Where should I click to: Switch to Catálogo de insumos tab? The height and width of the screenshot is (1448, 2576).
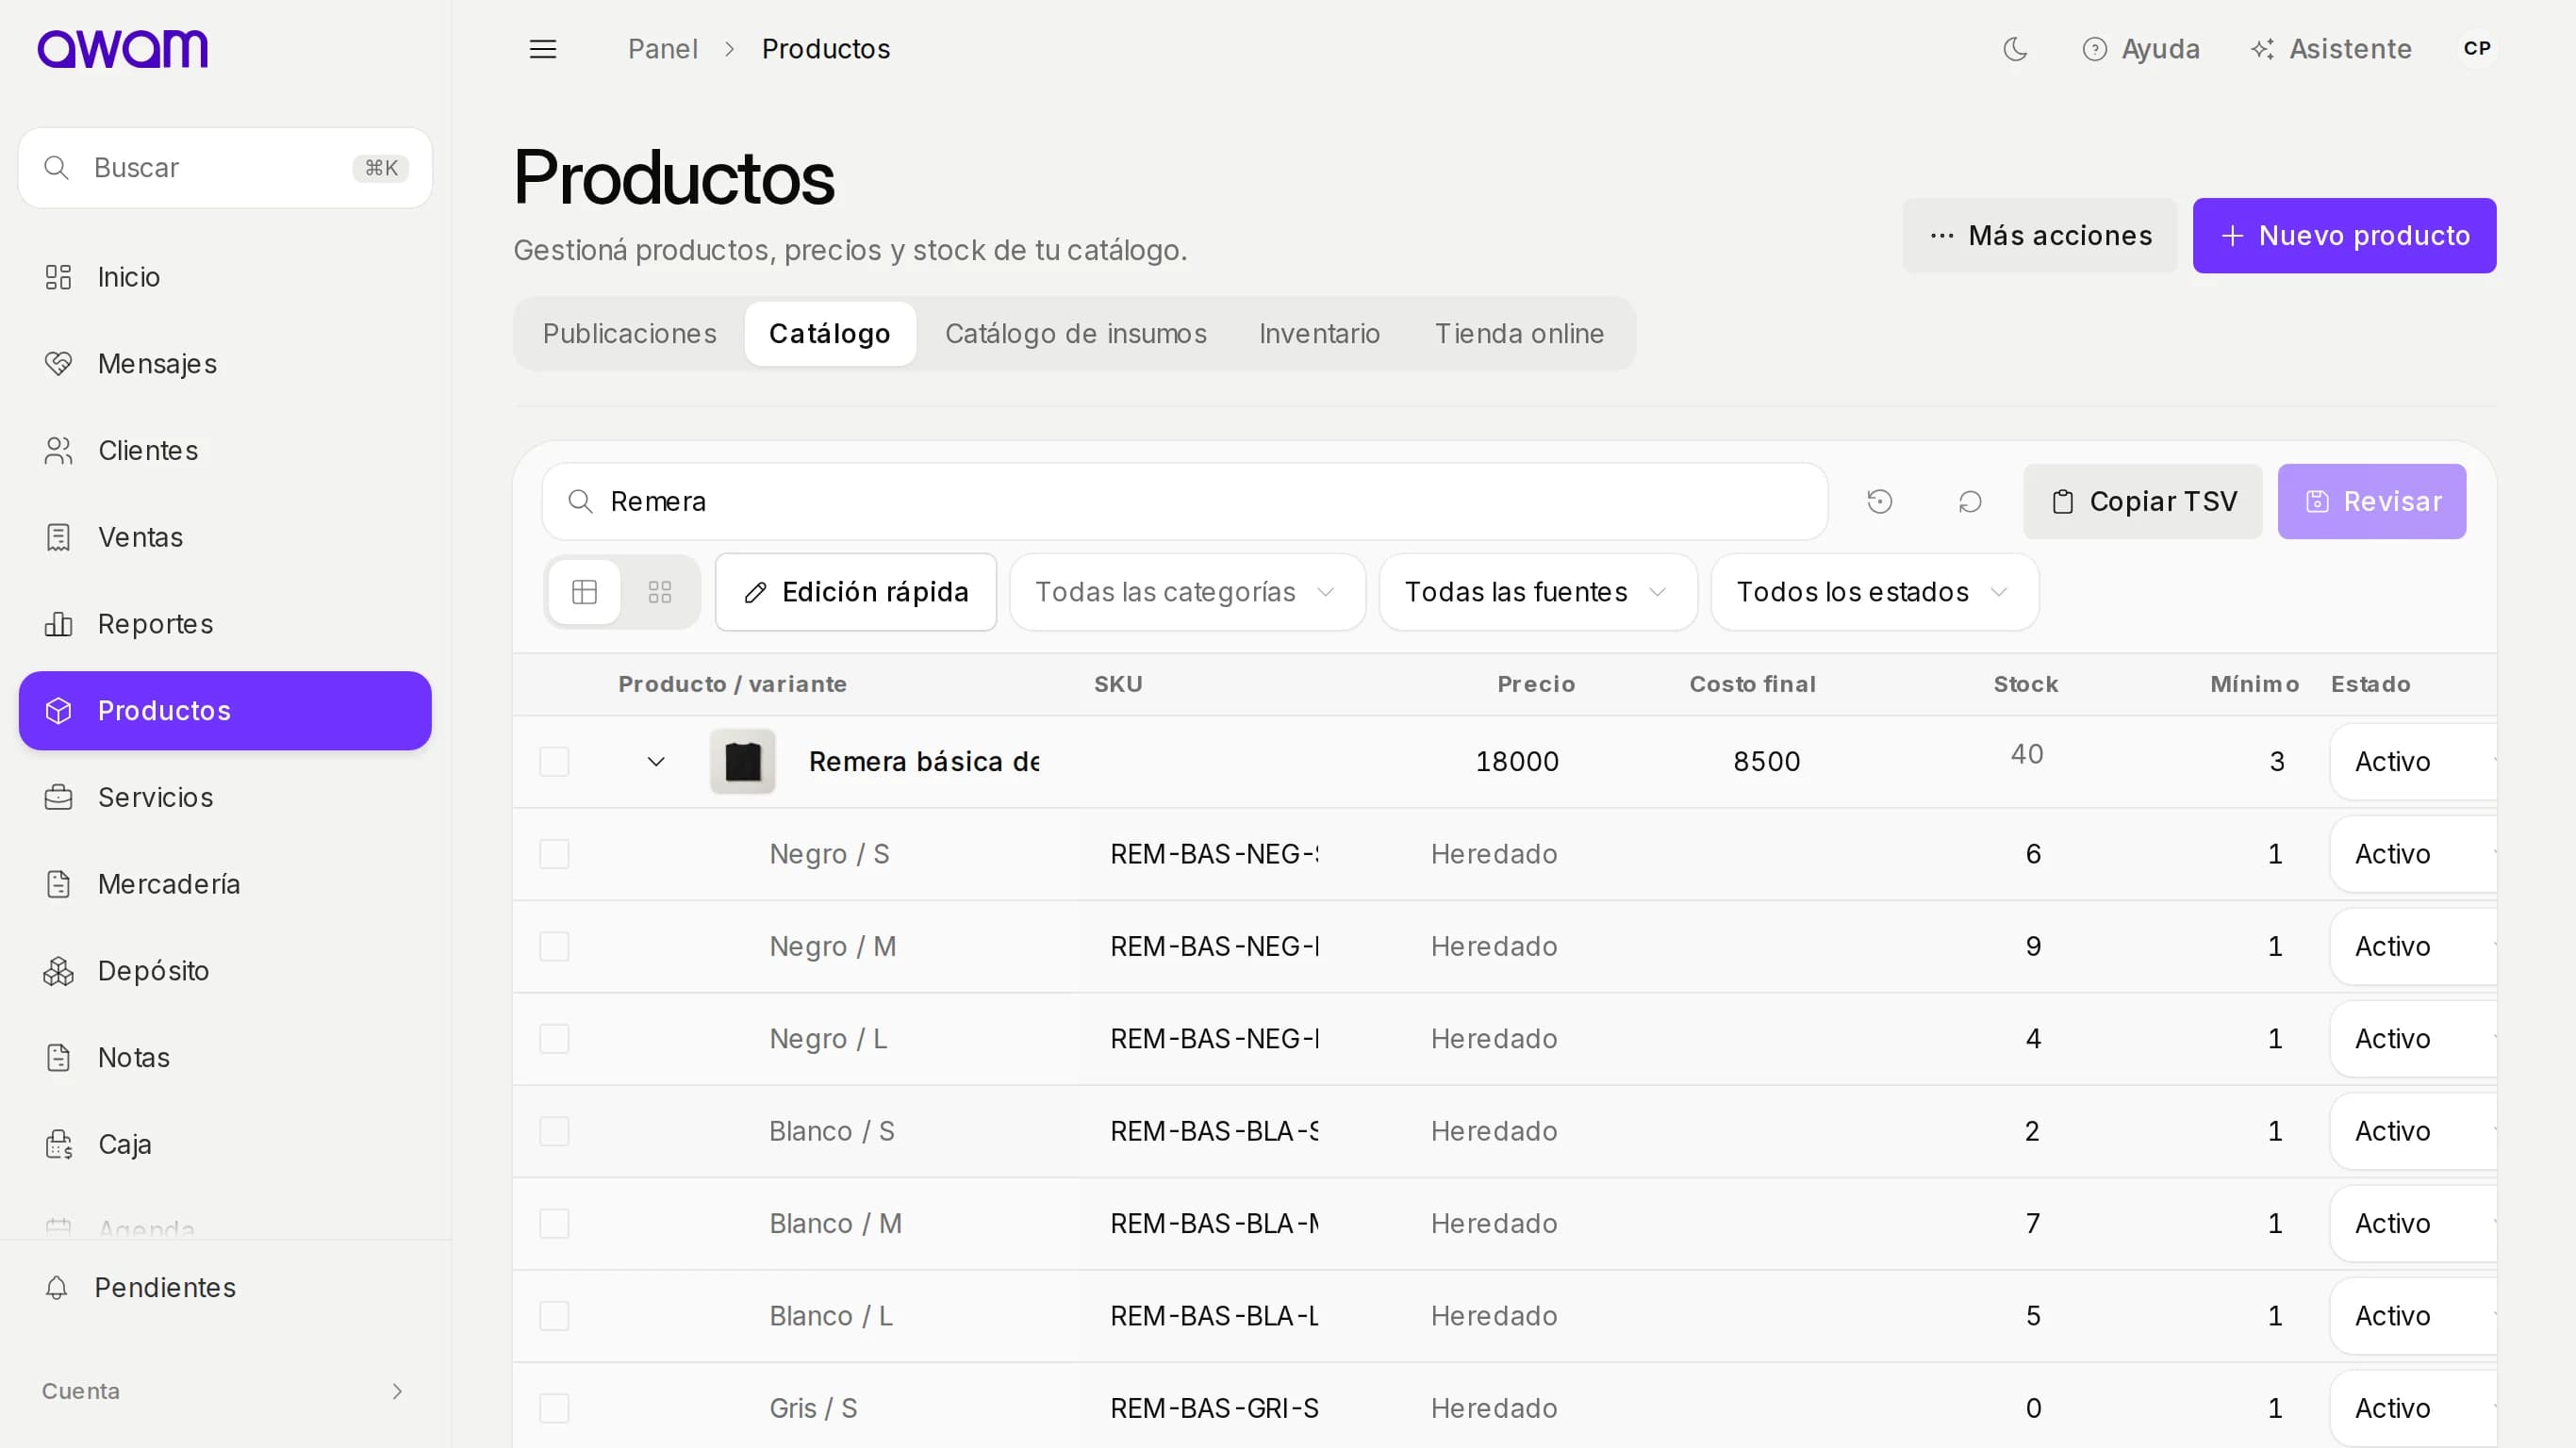1076,334
